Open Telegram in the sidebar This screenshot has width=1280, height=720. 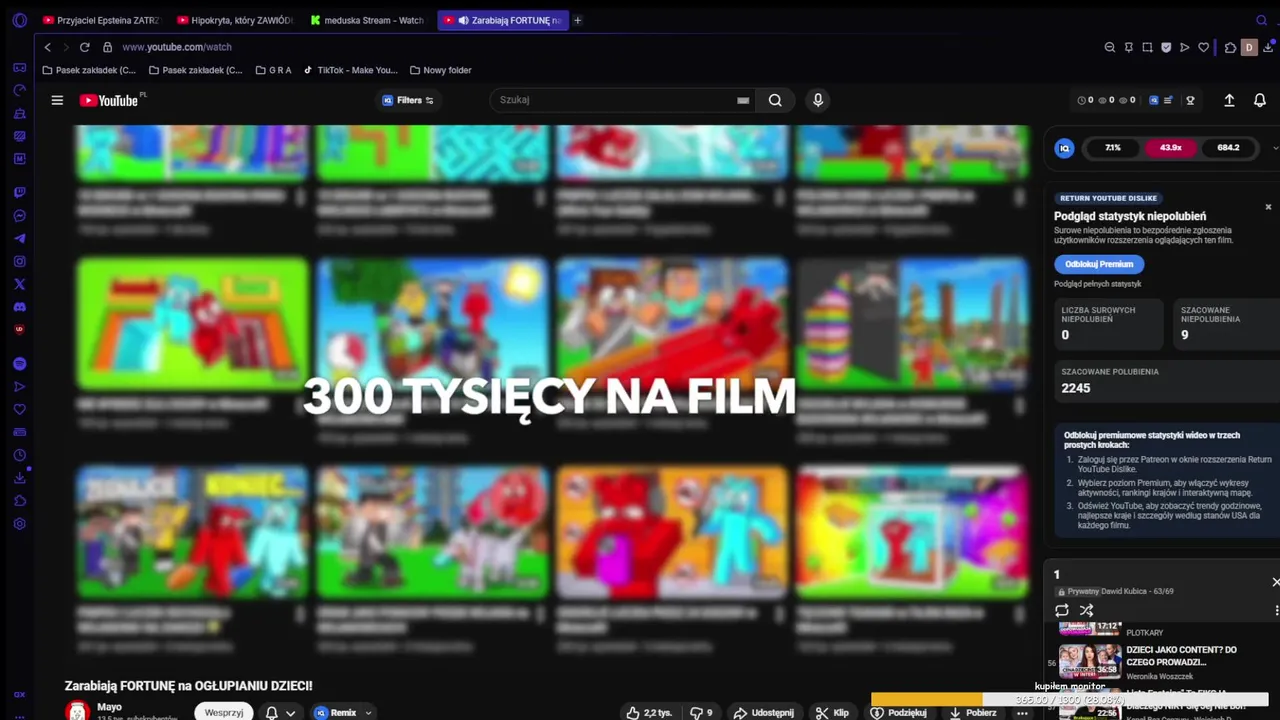19,239
